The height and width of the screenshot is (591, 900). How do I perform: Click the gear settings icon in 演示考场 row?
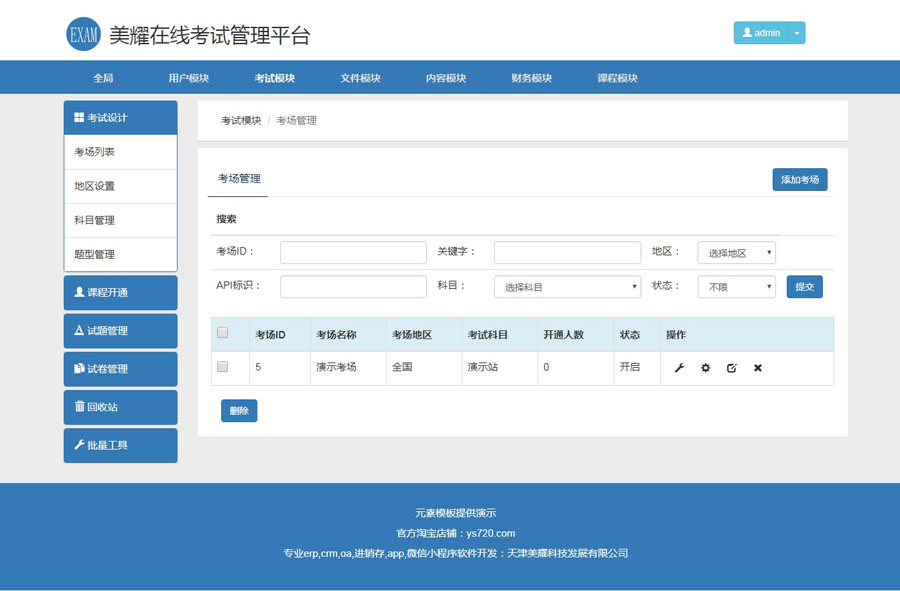[x=705, y=368]
